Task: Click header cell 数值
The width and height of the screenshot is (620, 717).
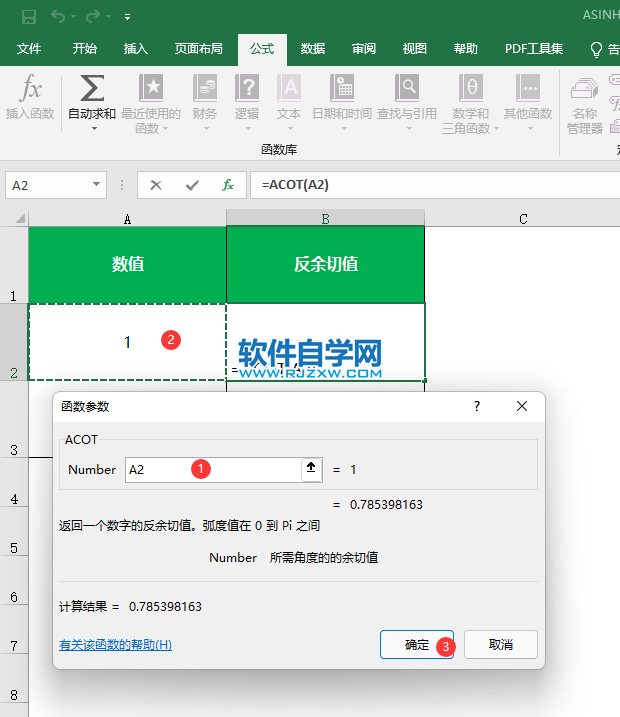Action: point(128,265)
